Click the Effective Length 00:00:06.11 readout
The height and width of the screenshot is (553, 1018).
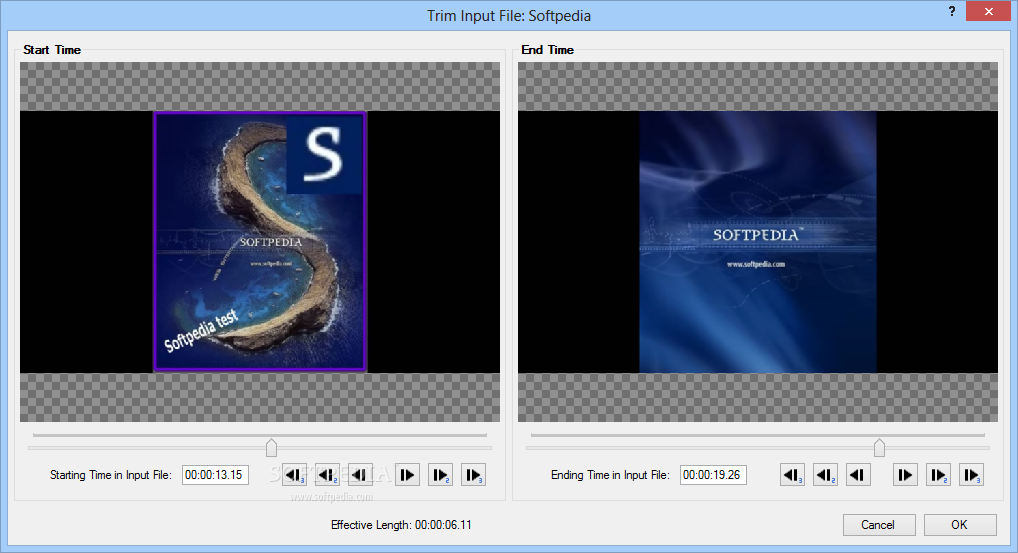[401, 525]
